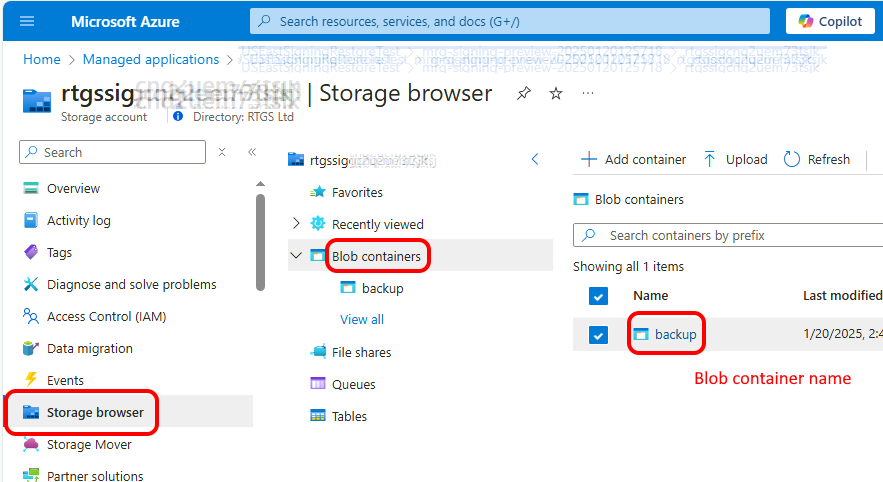Click the Activity log icon

31,220
